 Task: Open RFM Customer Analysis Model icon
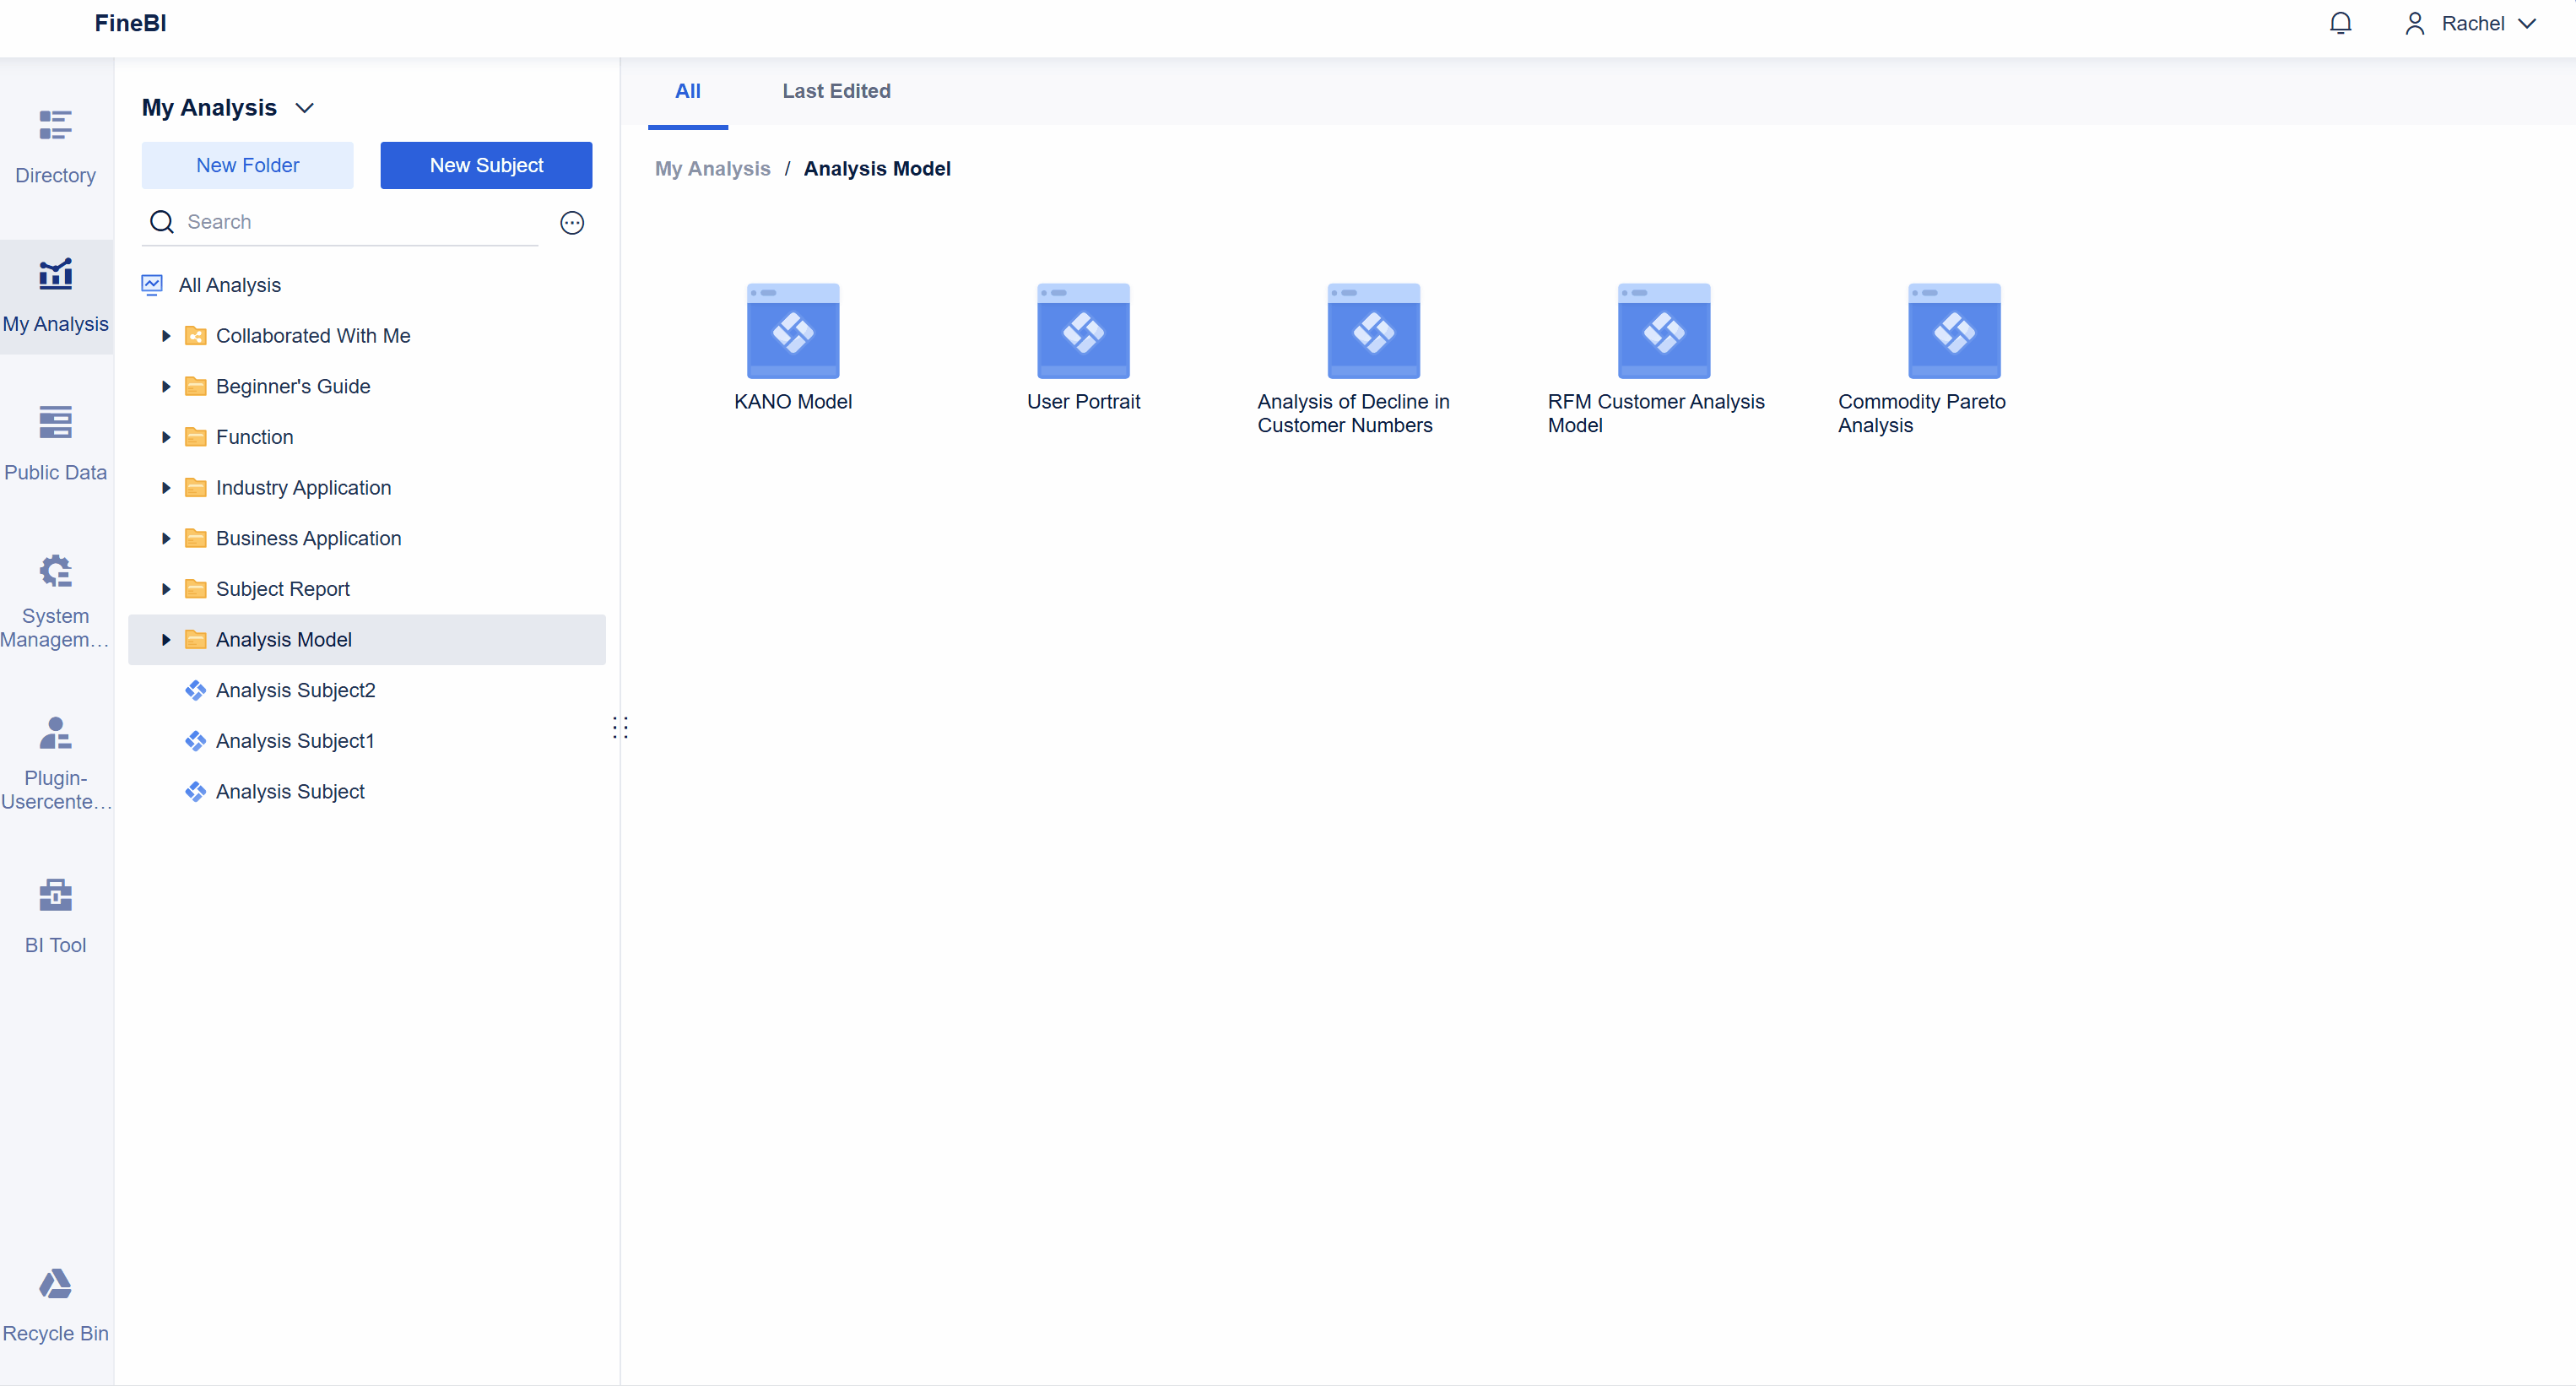[x=1664, y=331]
